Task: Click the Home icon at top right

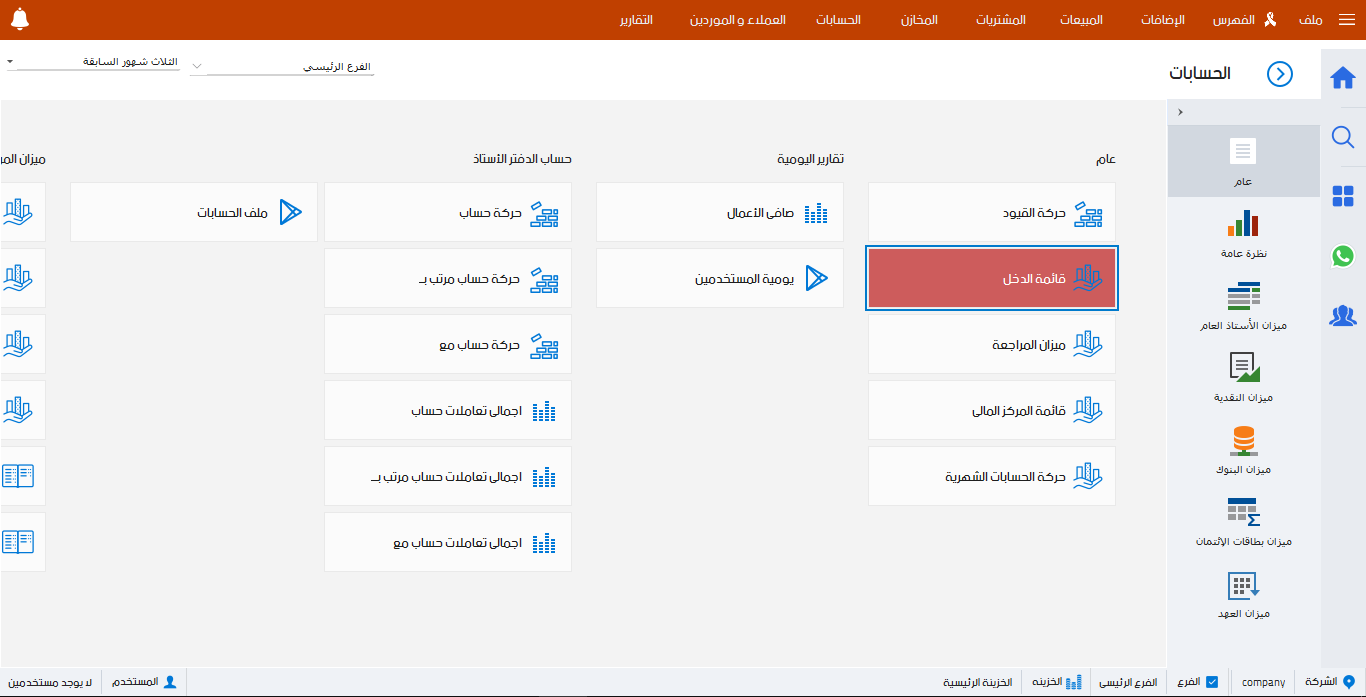Action: (x=1343, y=76)
